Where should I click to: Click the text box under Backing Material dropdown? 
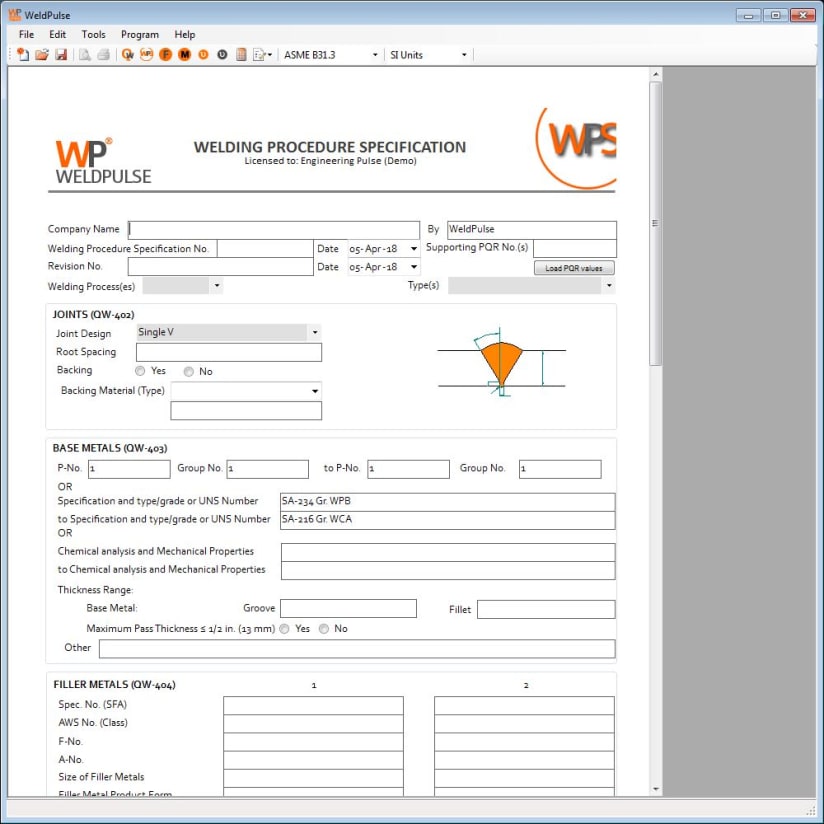(246, 410)
